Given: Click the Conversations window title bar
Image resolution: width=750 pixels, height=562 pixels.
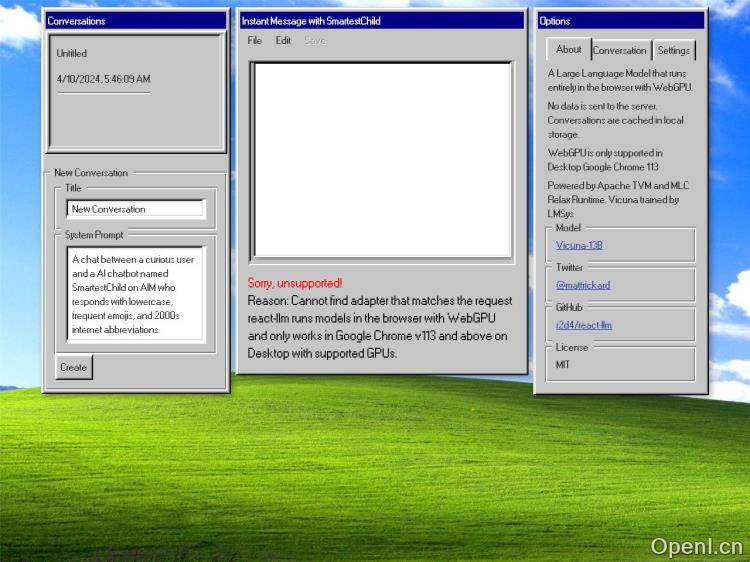Looking at the screenshot, I should 135,20.
